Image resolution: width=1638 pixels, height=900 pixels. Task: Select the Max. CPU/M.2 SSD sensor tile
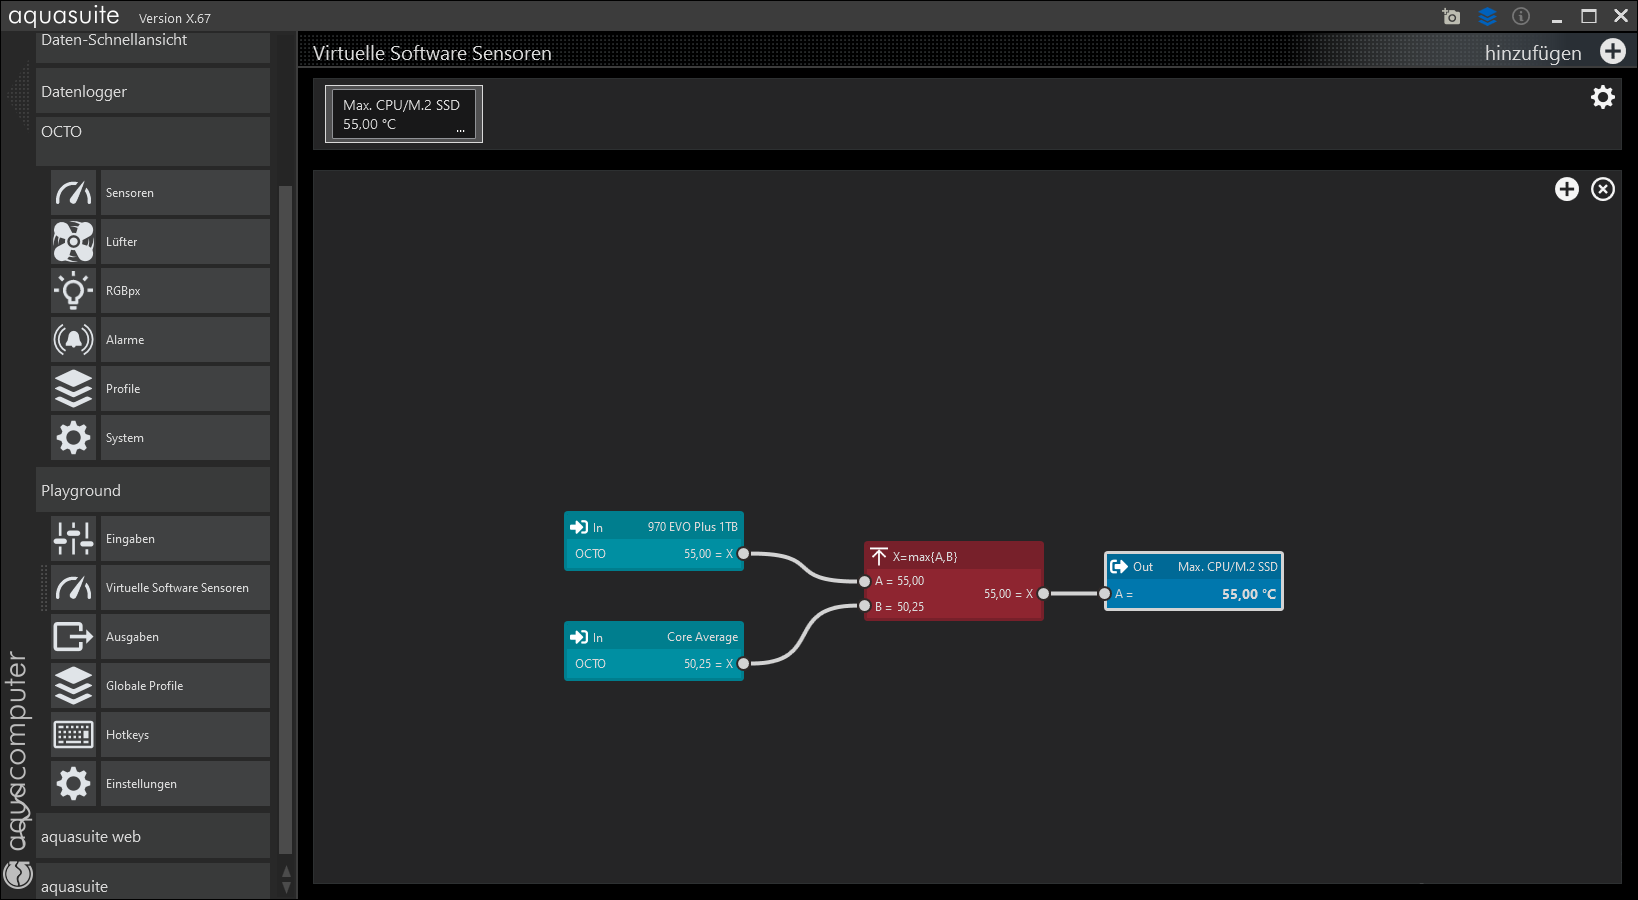click(403, 114)
